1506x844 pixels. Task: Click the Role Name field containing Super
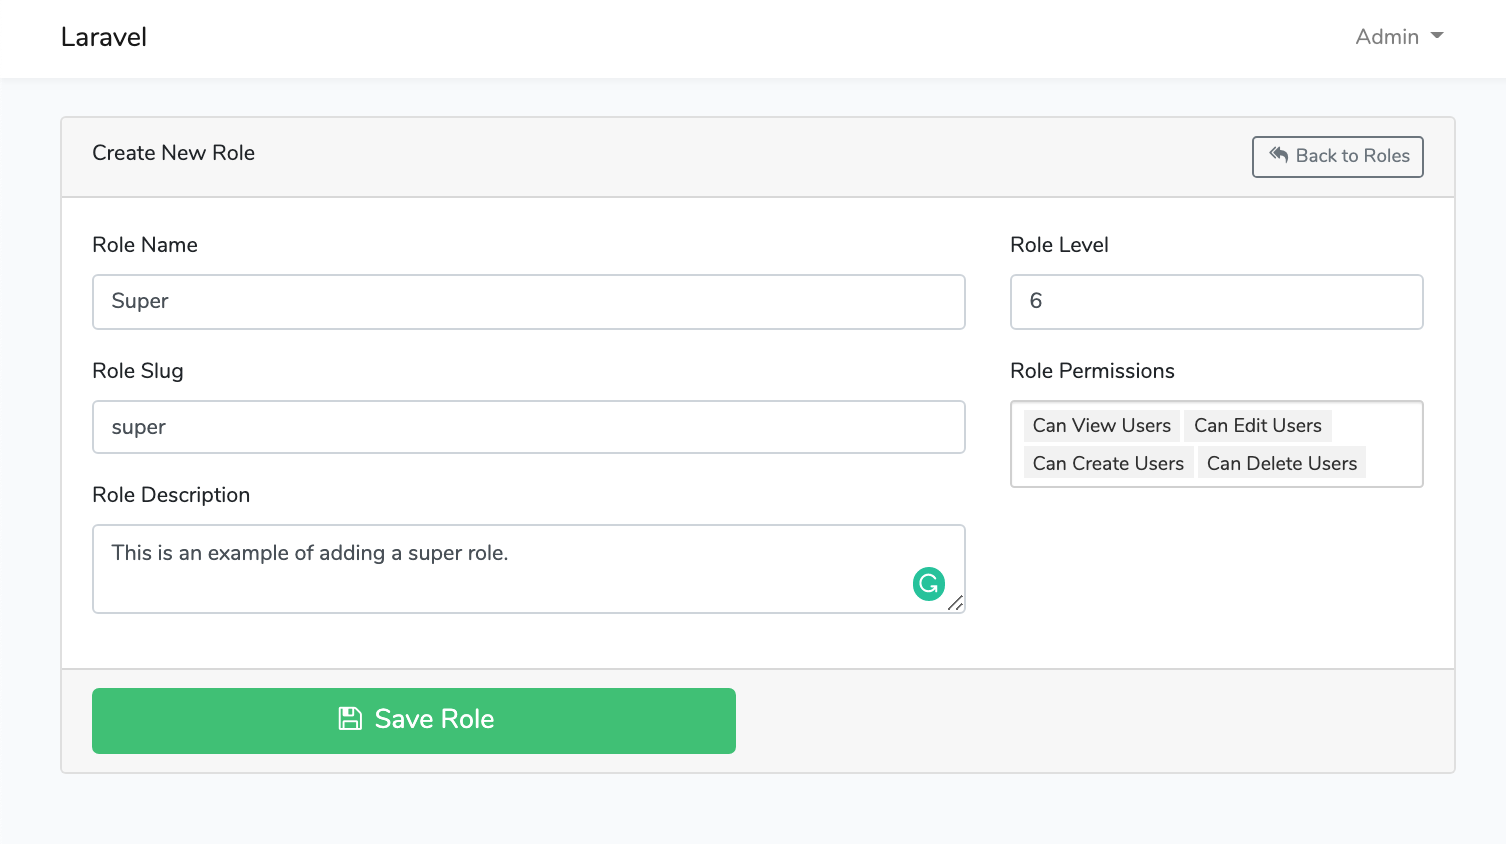pos(528,301)
